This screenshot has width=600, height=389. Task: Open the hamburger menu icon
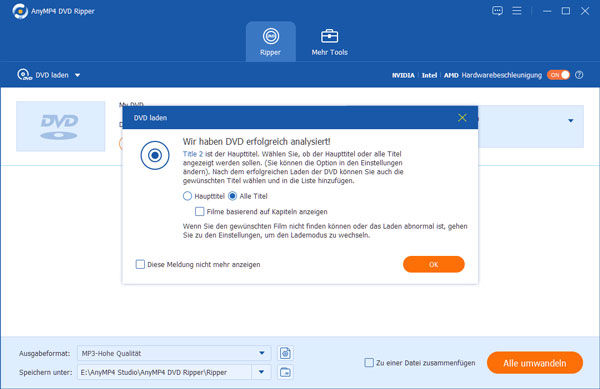(x=517, y=11)
